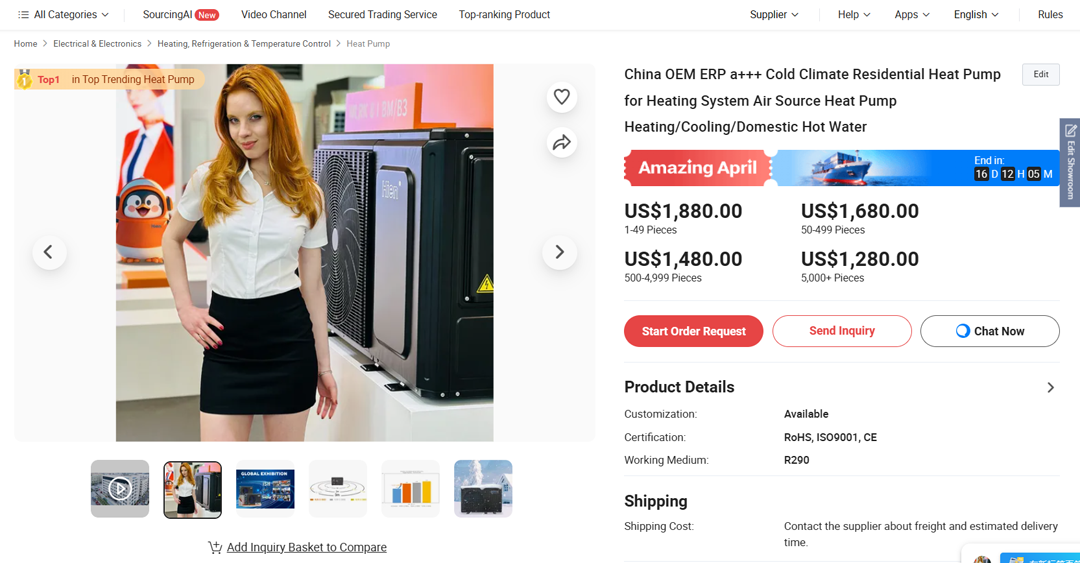Go to Top-ranking Product page

504,15
